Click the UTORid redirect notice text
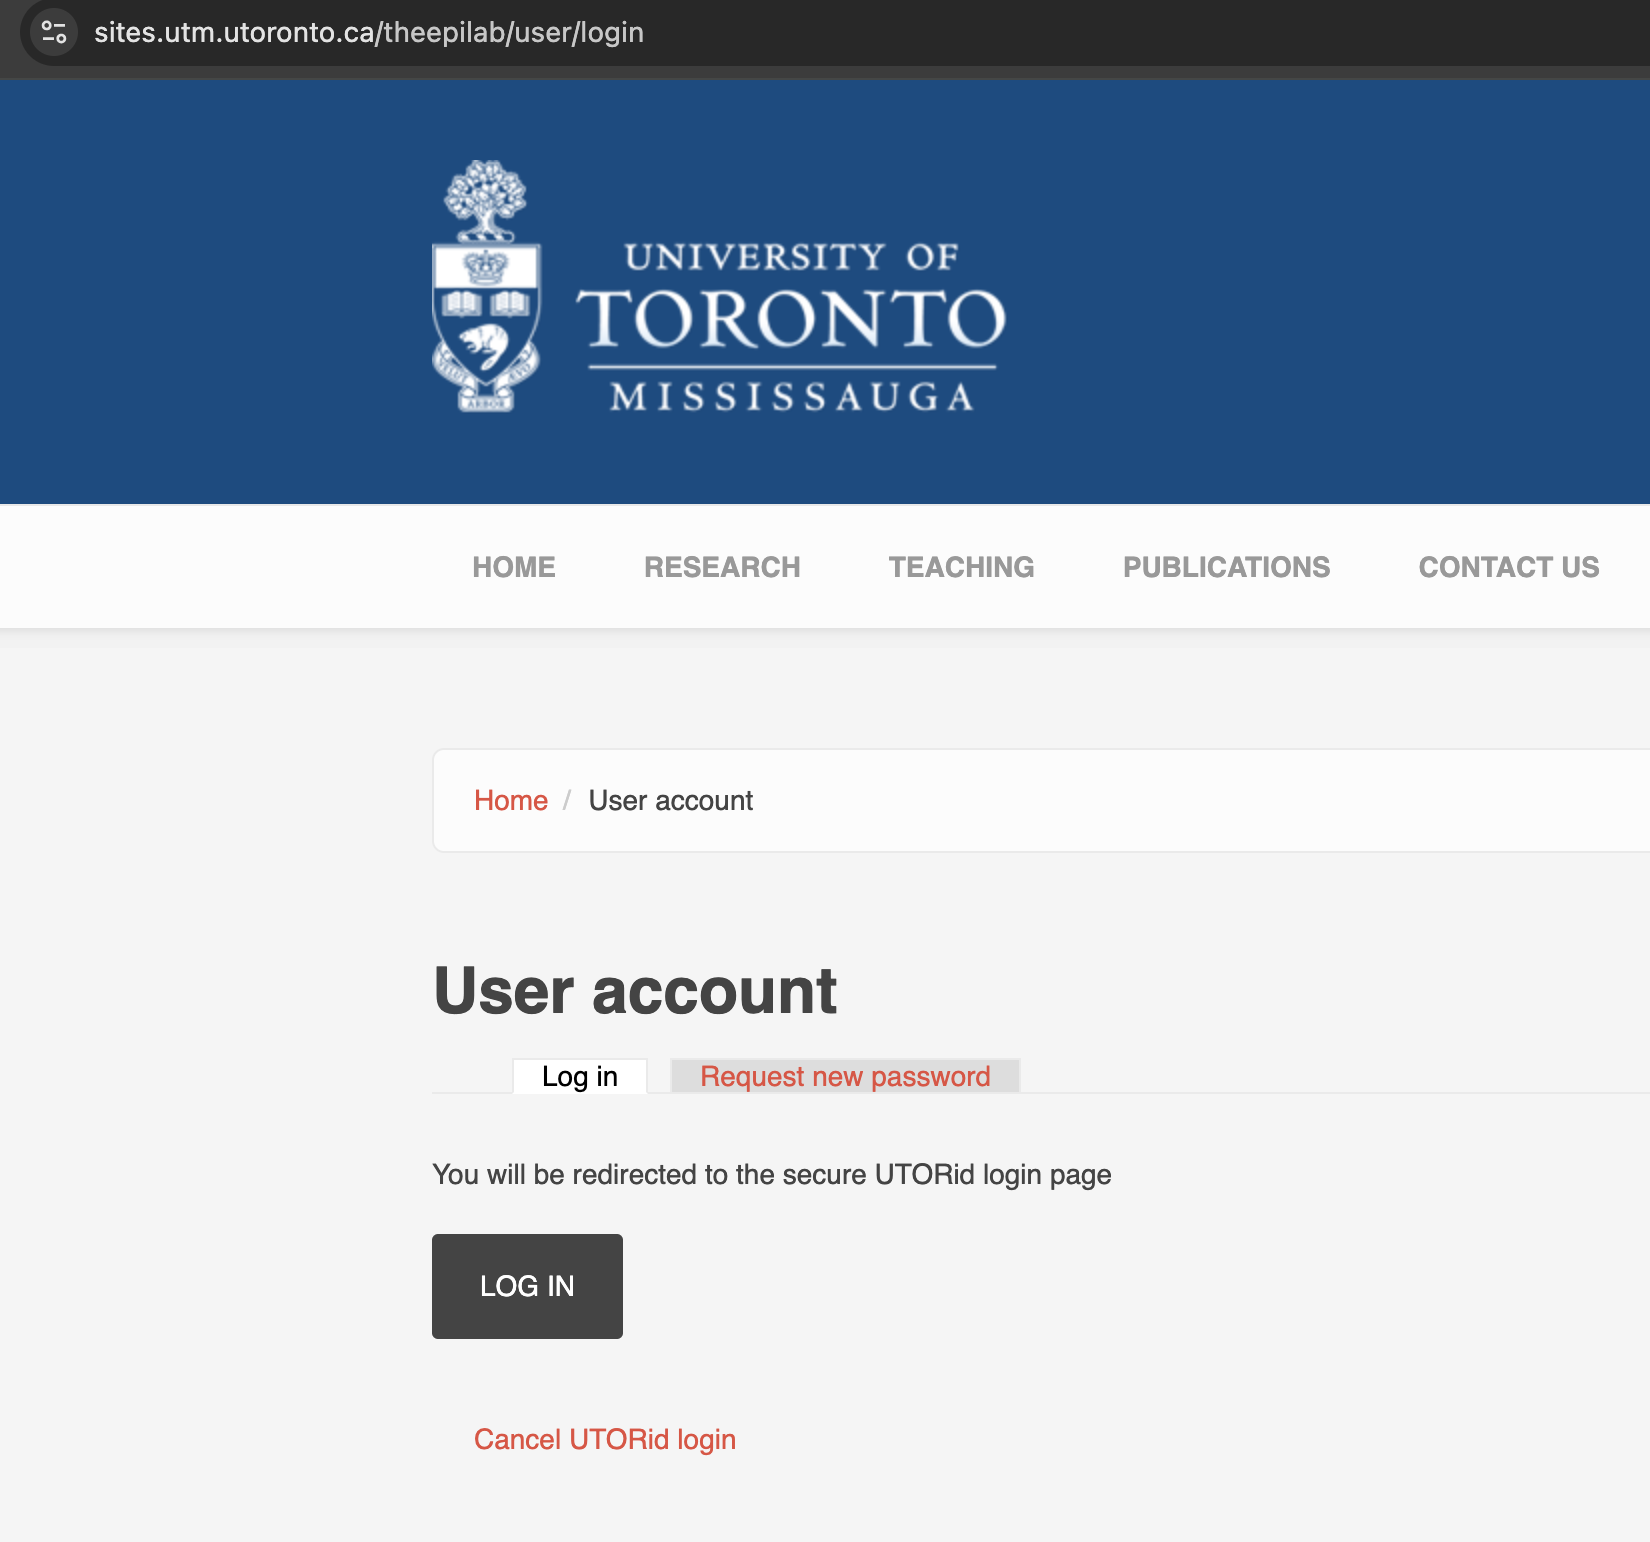1650x1542 pixels. pyautogui.click(x=771, y=1175)
